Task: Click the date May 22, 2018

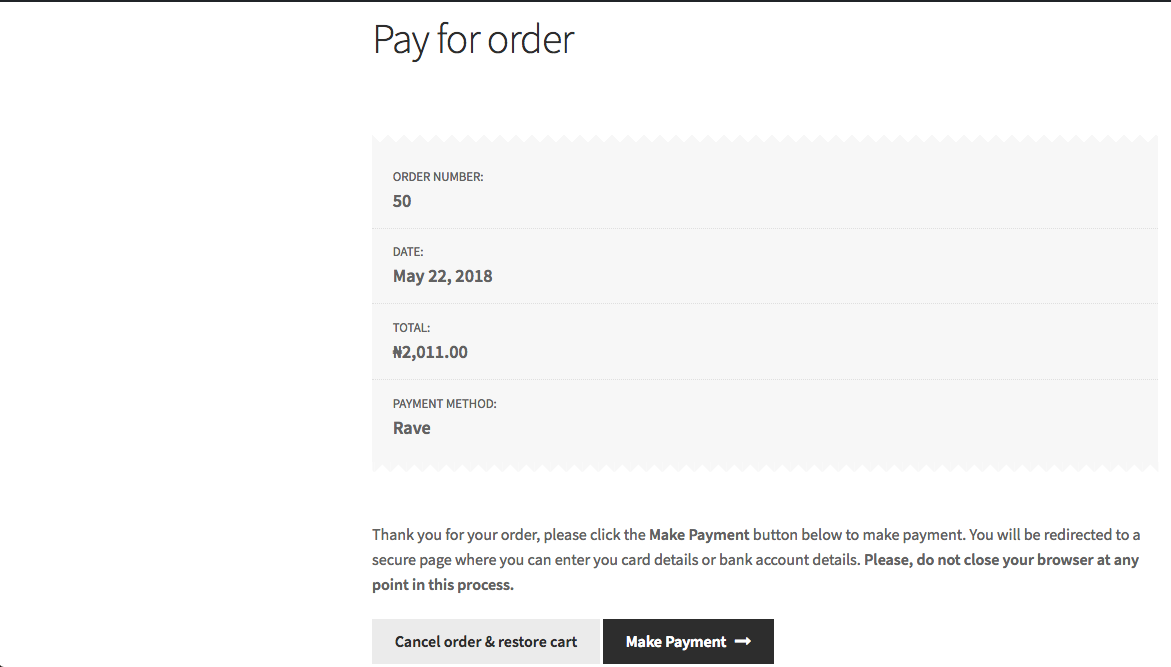Action: pos(442,276)
